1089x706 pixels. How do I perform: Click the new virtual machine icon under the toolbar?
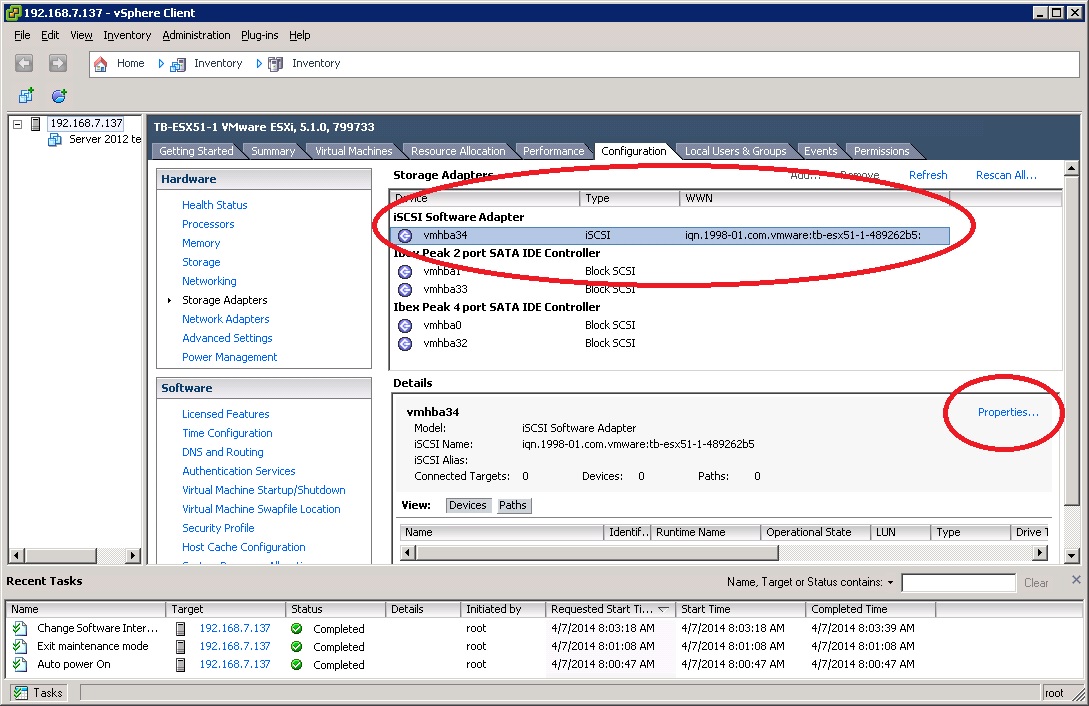[23, 95]
